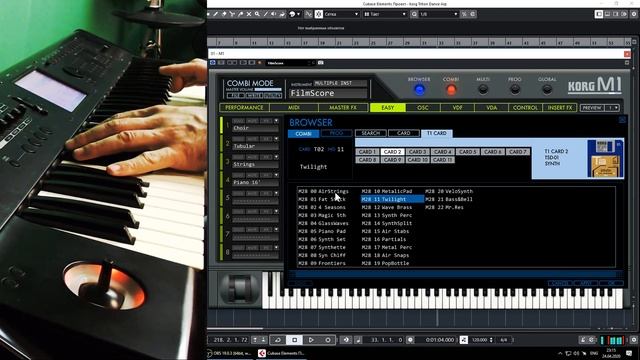Select the Cubase zoom magnifier tool
The width and height of the screenshot is (640, 360).
tap(257, 14)
